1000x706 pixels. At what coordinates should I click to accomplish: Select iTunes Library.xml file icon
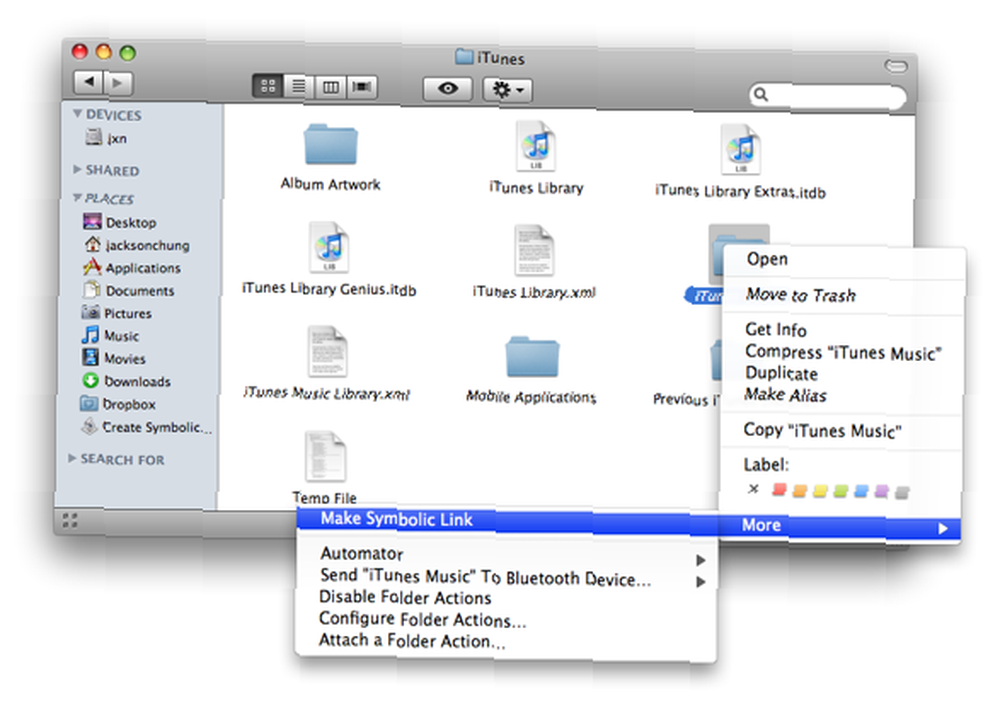pos(534,251)
